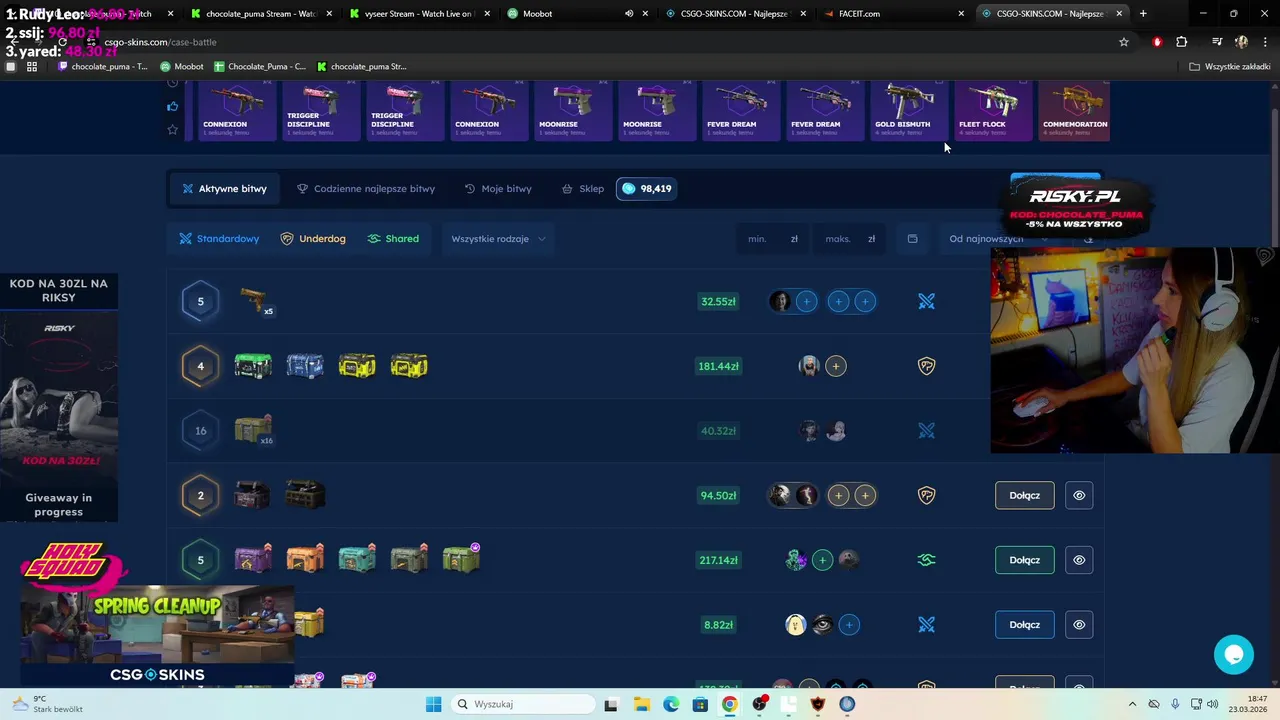
Task: Toggle the Underdog battle type filter
Action: click(313, 239)
